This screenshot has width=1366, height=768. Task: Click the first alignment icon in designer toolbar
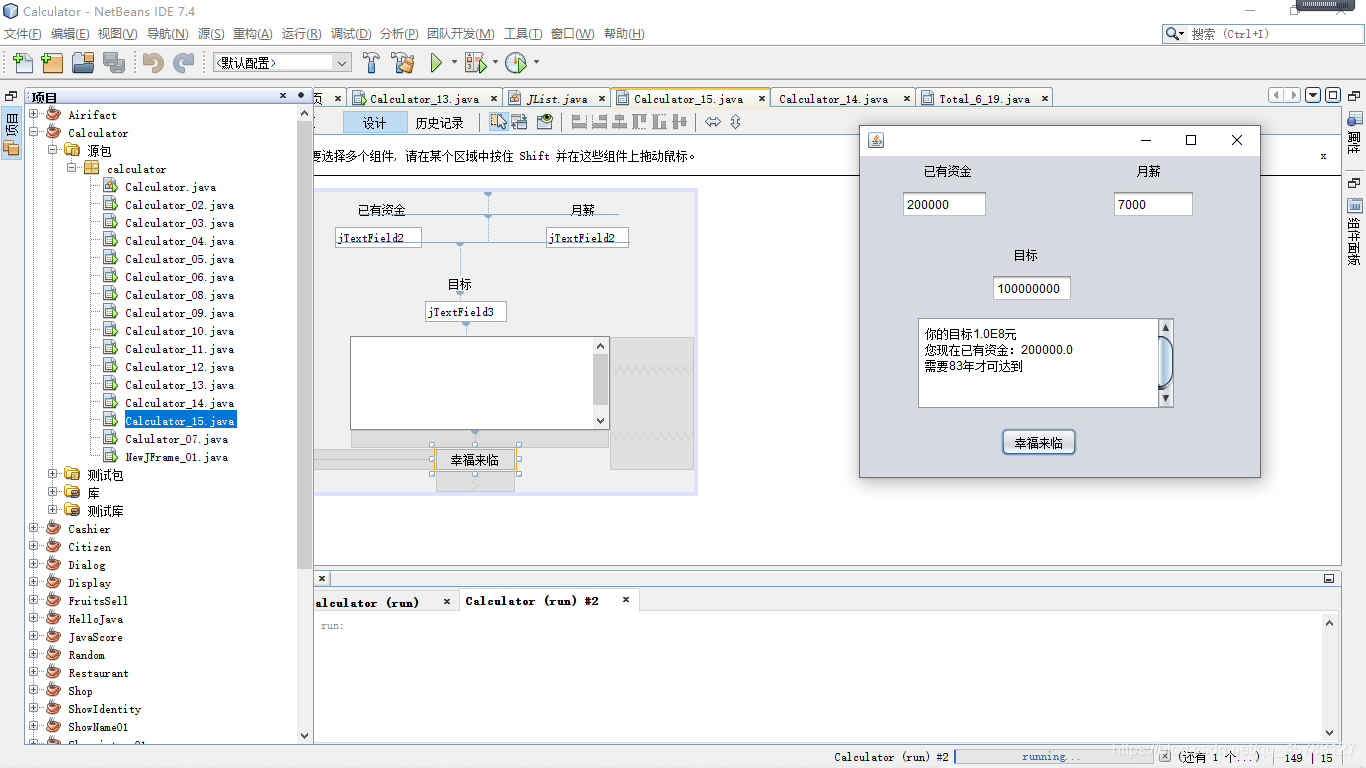579,122
